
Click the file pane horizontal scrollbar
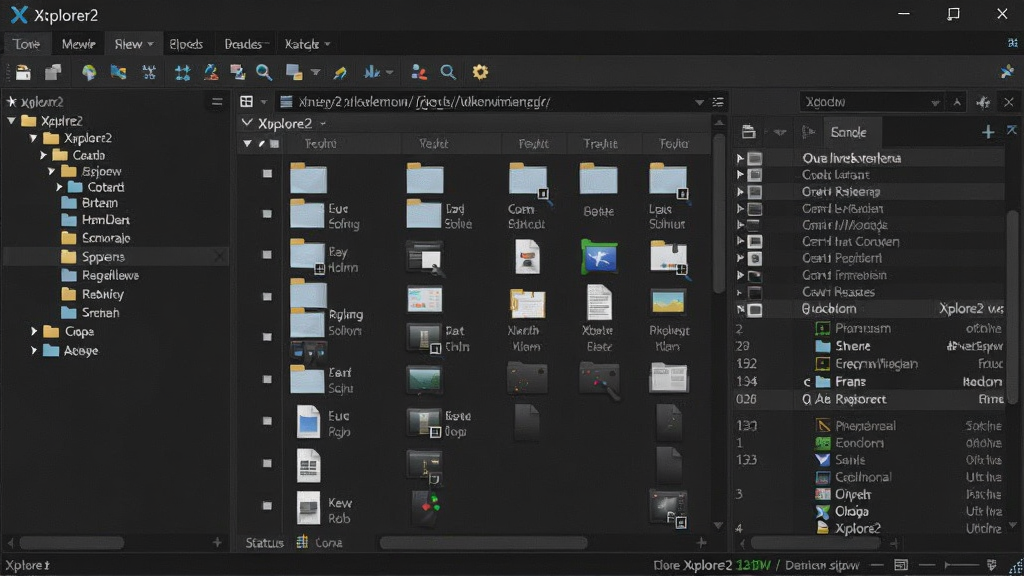coord(483,543)
